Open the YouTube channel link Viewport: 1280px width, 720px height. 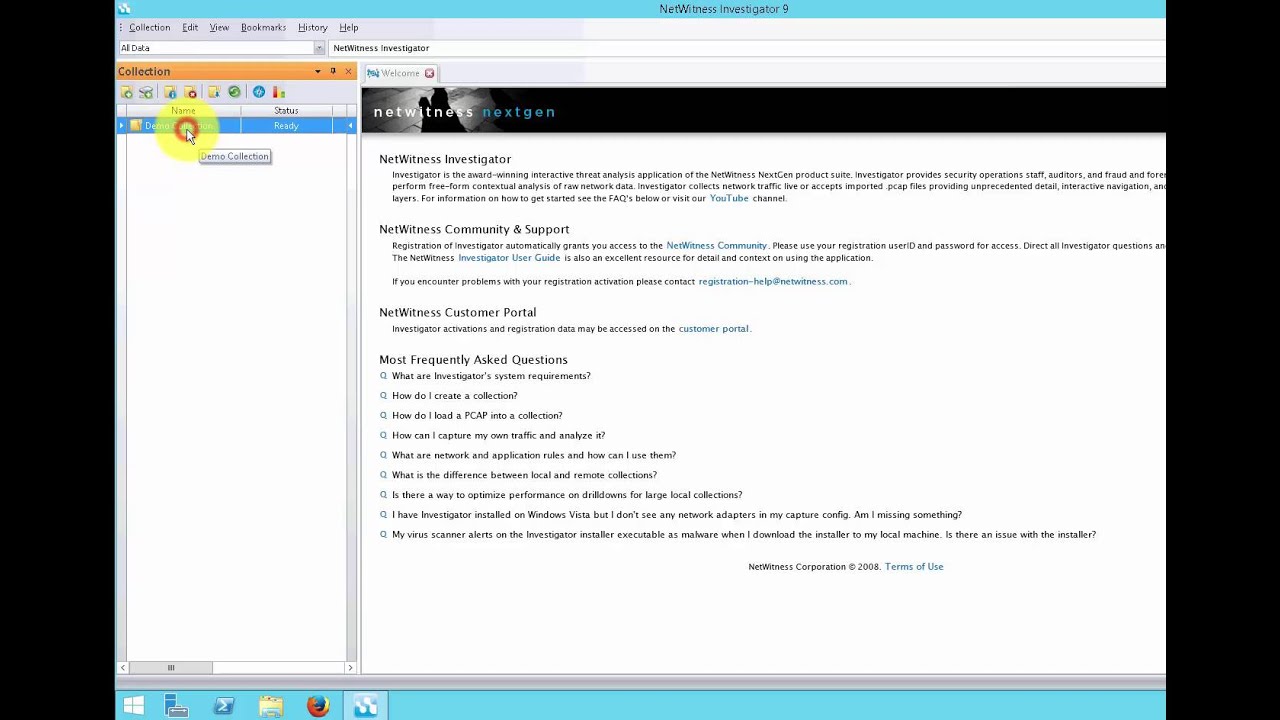point(729,198)
